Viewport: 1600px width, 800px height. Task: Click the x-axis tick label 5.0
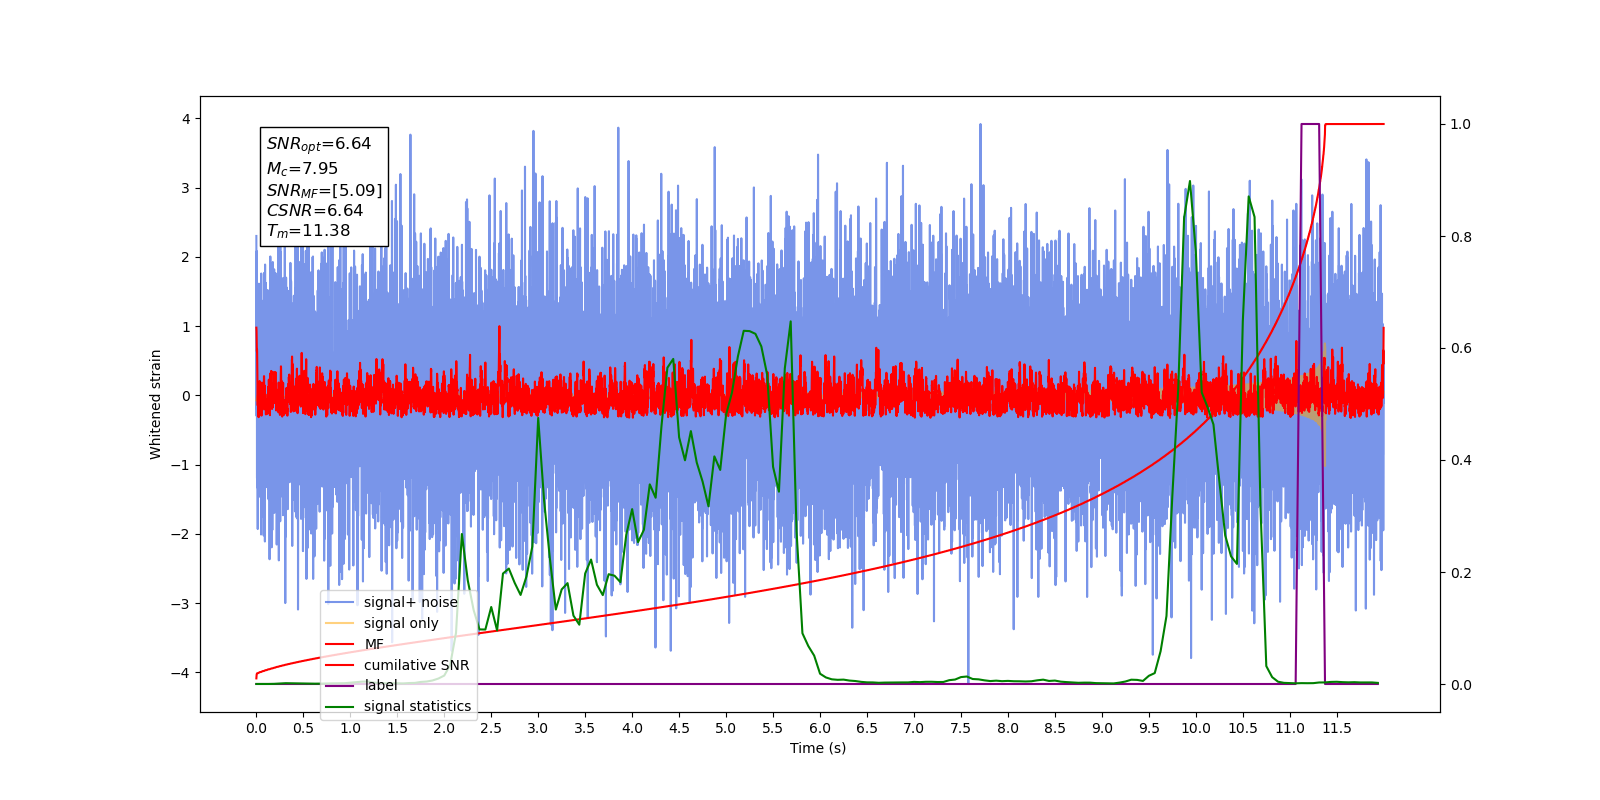click(726, 728)
